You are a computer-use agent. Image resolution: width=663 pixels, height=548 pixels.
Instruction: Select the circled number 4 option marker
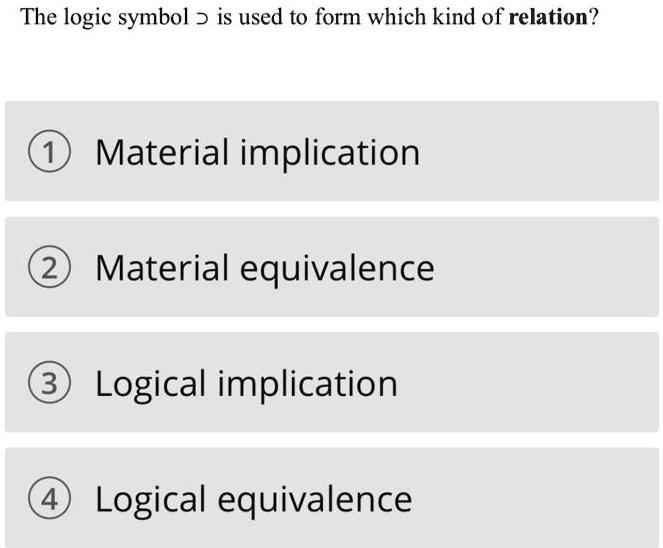point(49,498)
